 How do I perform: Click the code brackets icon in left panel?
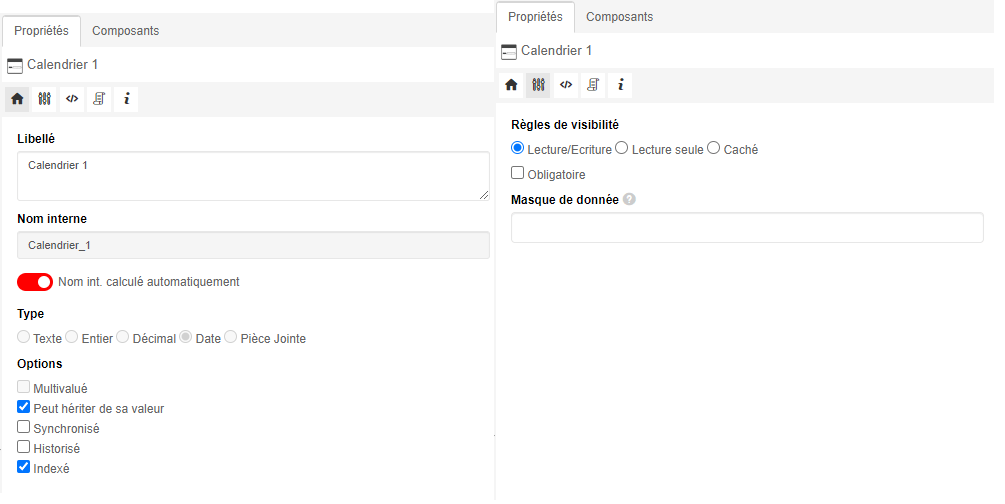coord(72,99)
